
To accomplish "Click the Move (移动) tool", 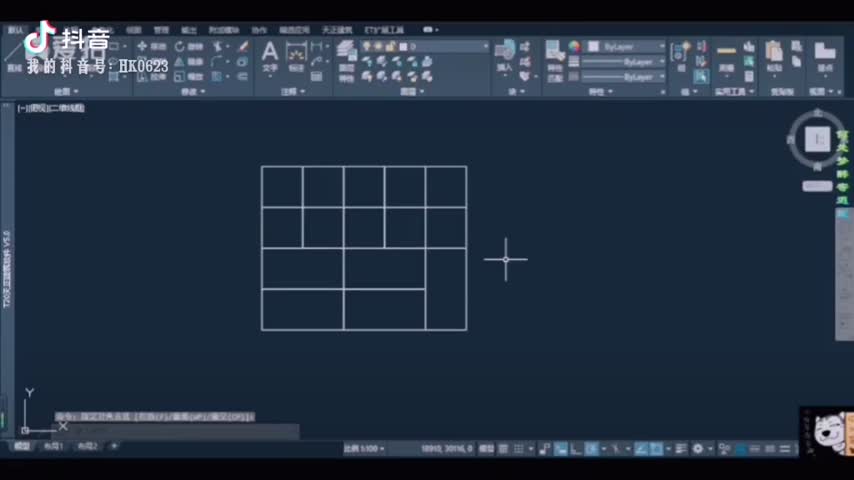I will [151, 46].
